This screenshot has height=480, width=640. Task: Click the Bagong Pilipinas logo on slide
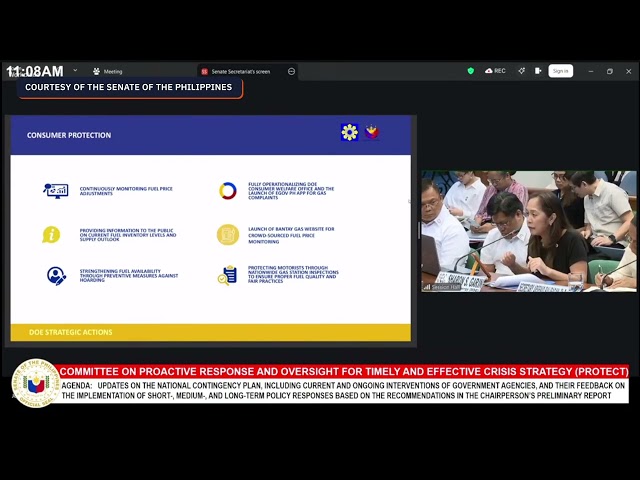click(x=372, y=132)
